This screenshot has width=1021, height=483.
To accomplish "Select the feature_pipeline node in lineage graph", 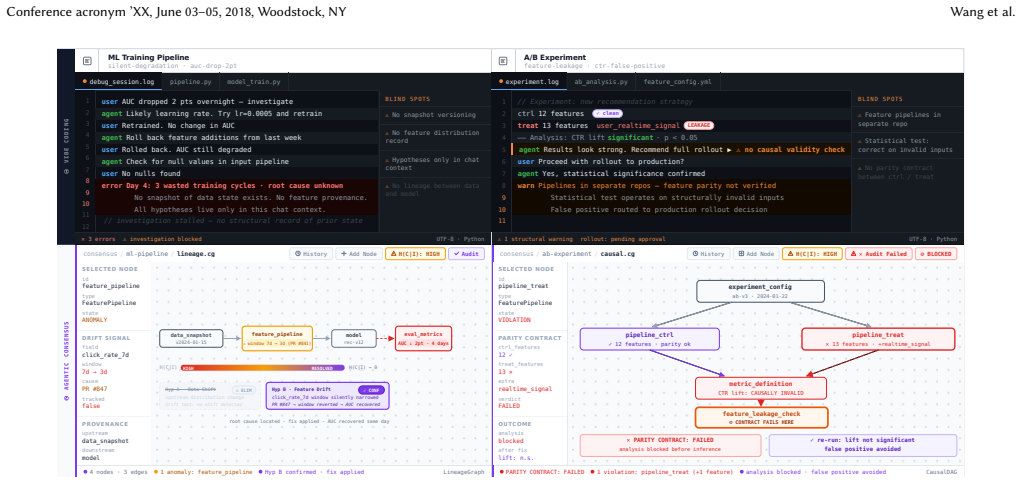I will point(277,338).
